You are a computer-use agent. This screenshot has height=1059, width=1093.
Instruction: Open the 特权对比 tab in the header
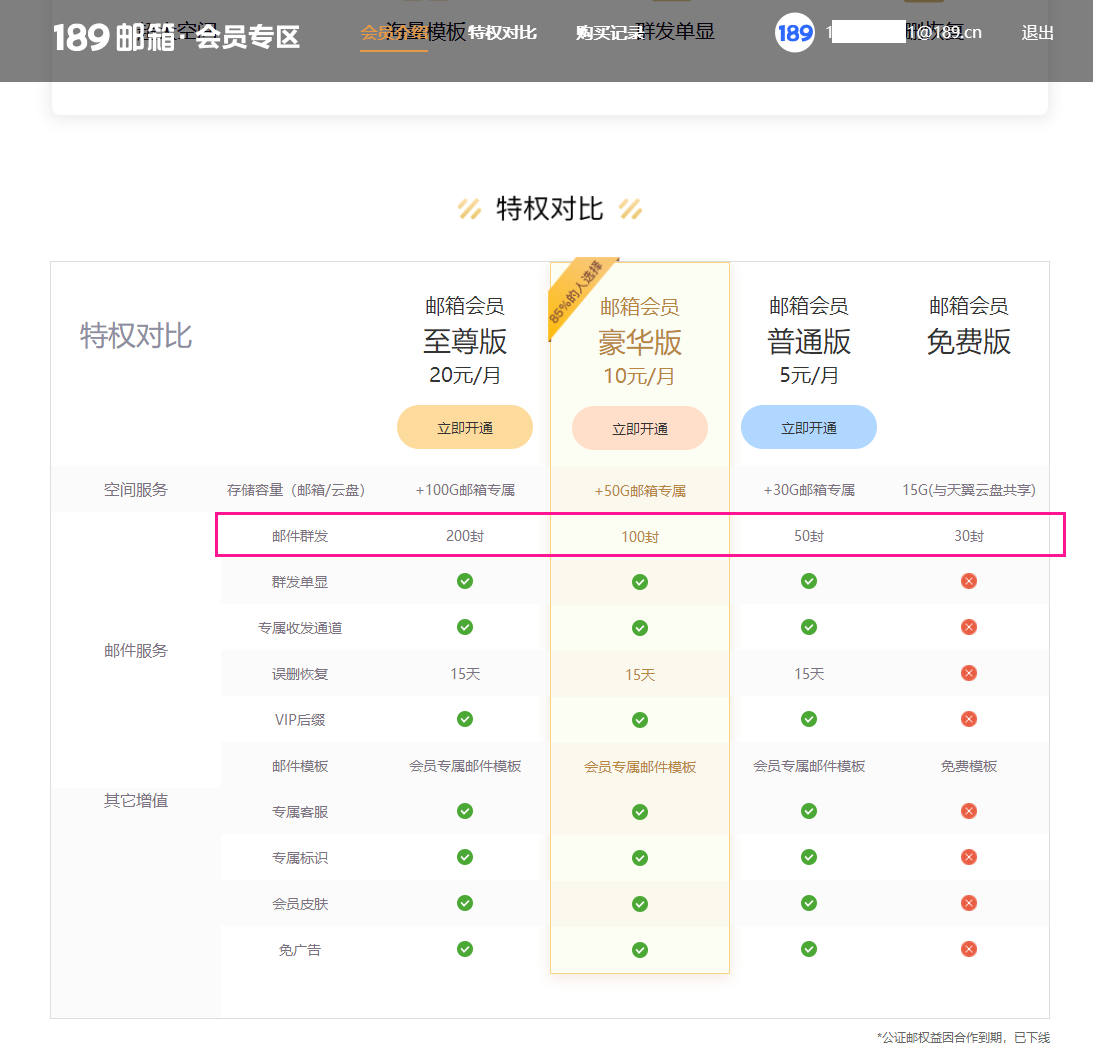tap(503, 33)
